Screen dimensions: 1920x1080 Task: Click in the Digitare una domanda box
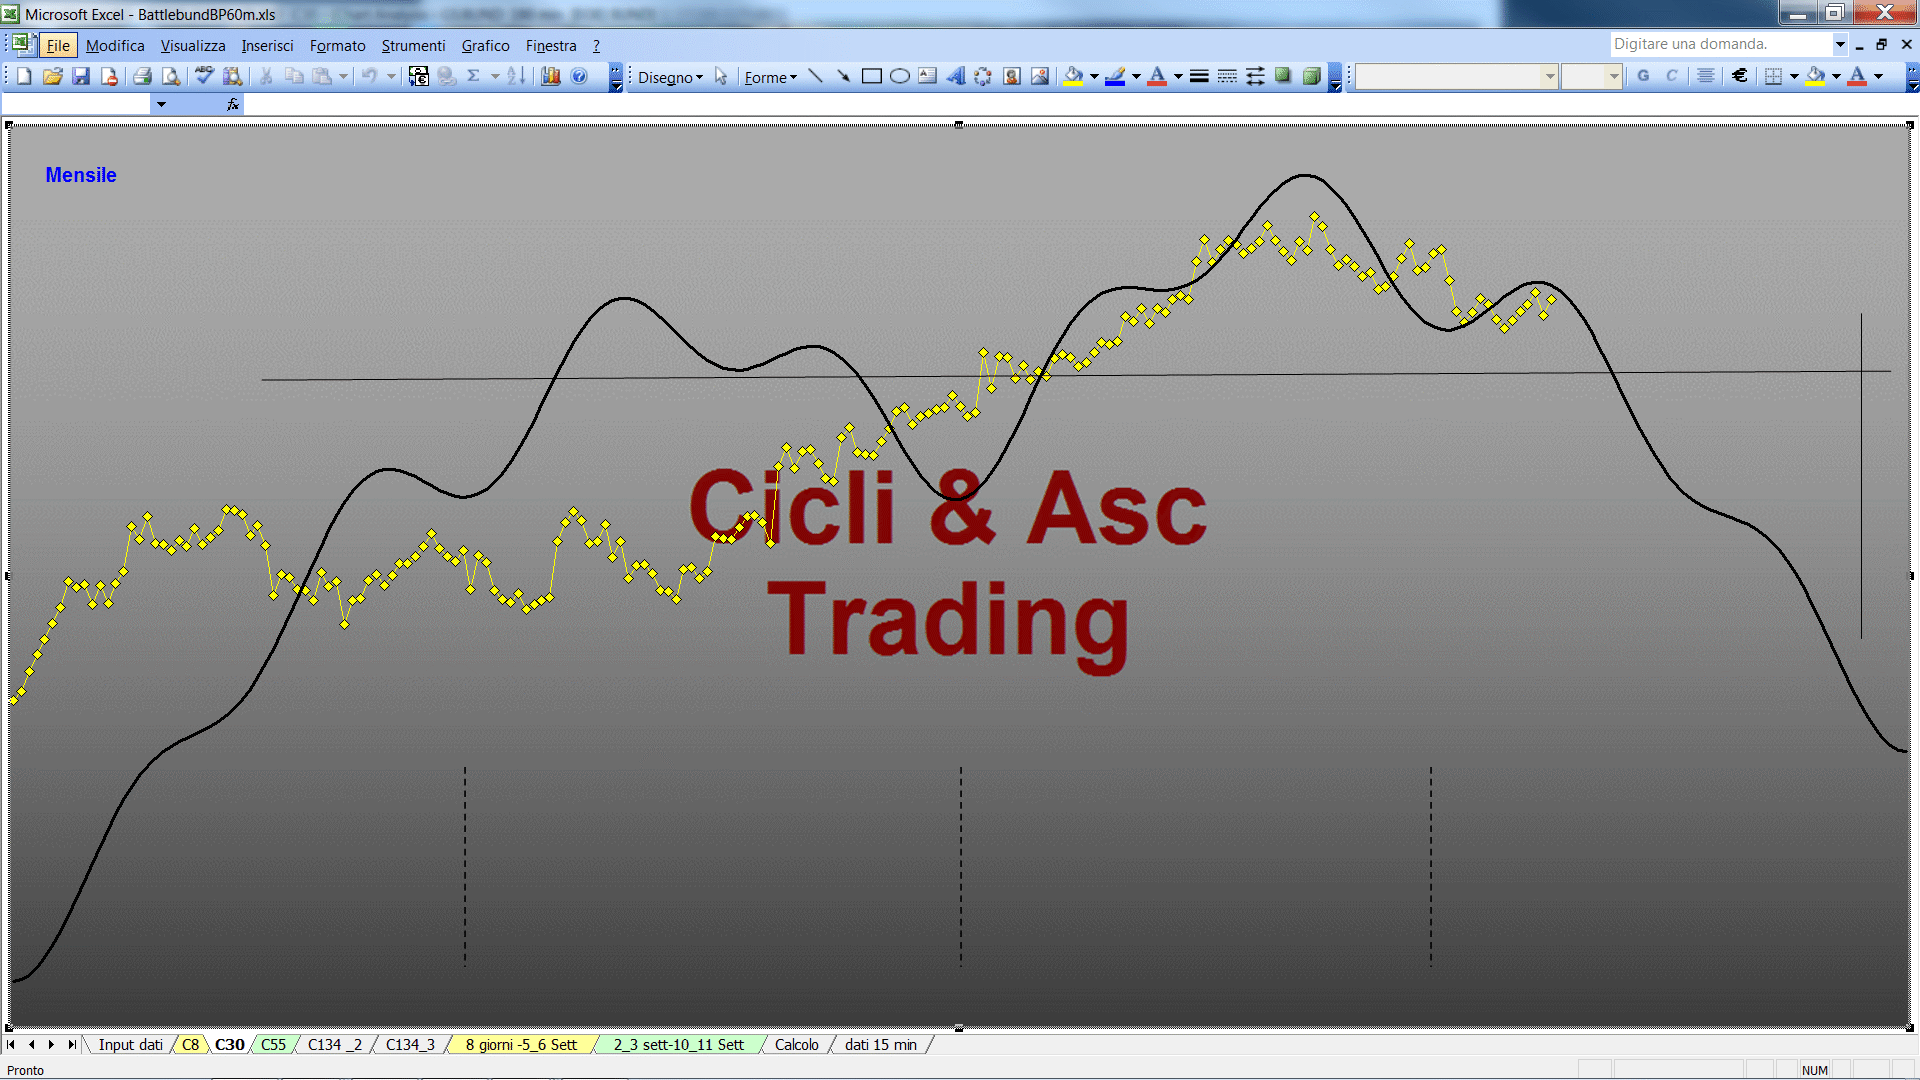click(1720, 44)
